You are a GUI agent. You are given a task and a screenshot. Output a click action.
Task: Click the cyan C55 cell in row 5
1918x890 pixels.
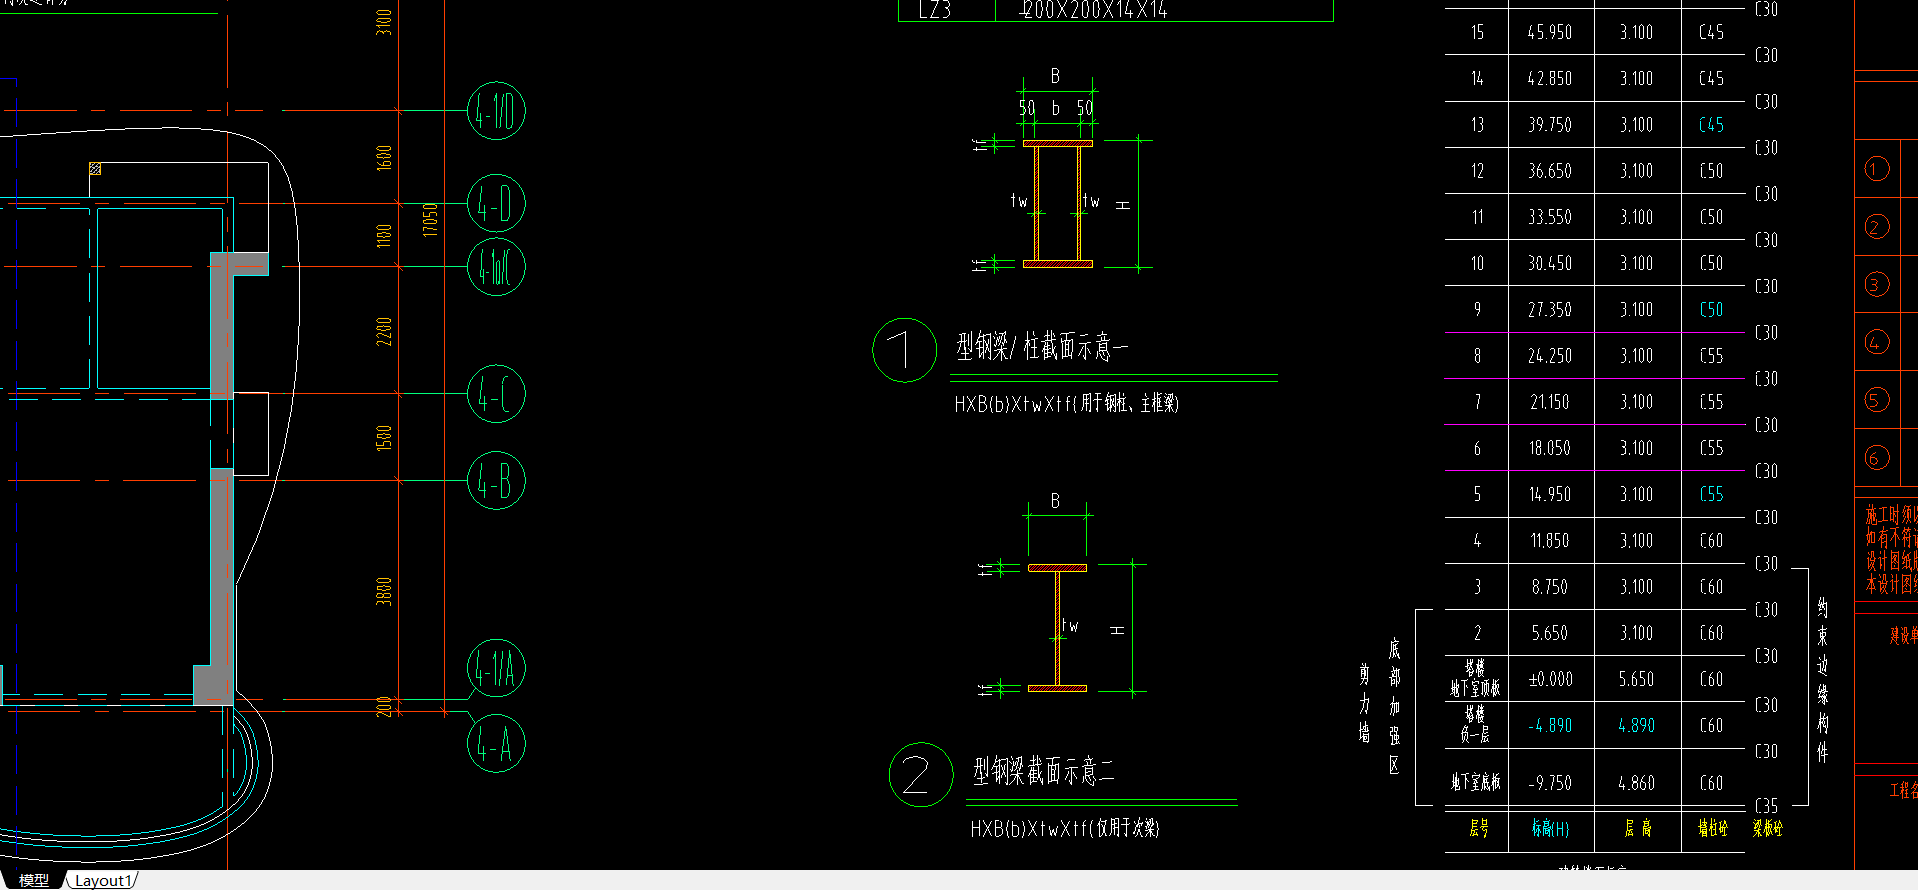tap(1711, 494)
